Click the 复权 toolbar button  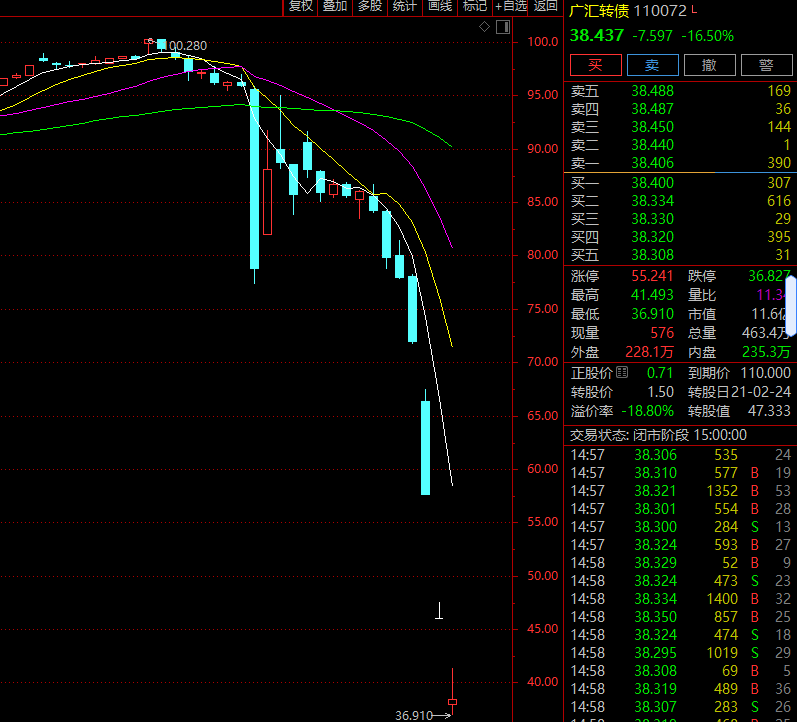pyautogui.click(x=300, y=6)
